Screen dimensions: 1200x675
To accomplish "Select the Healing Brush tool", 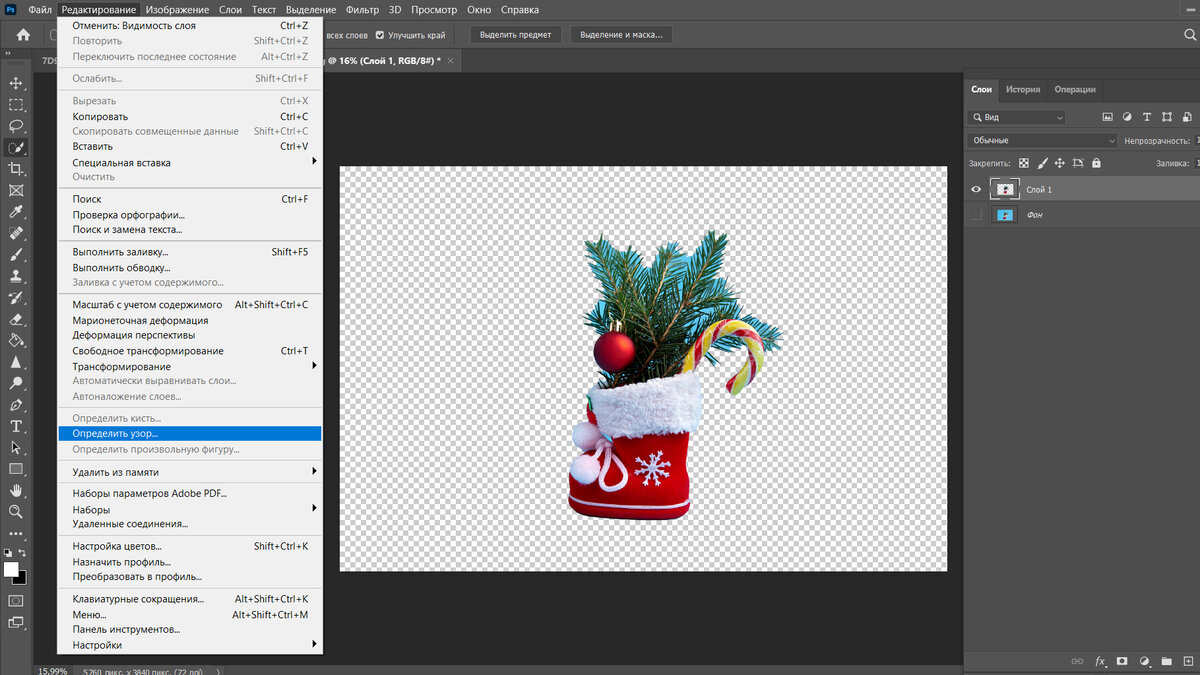I will click(x=16, y=233).
